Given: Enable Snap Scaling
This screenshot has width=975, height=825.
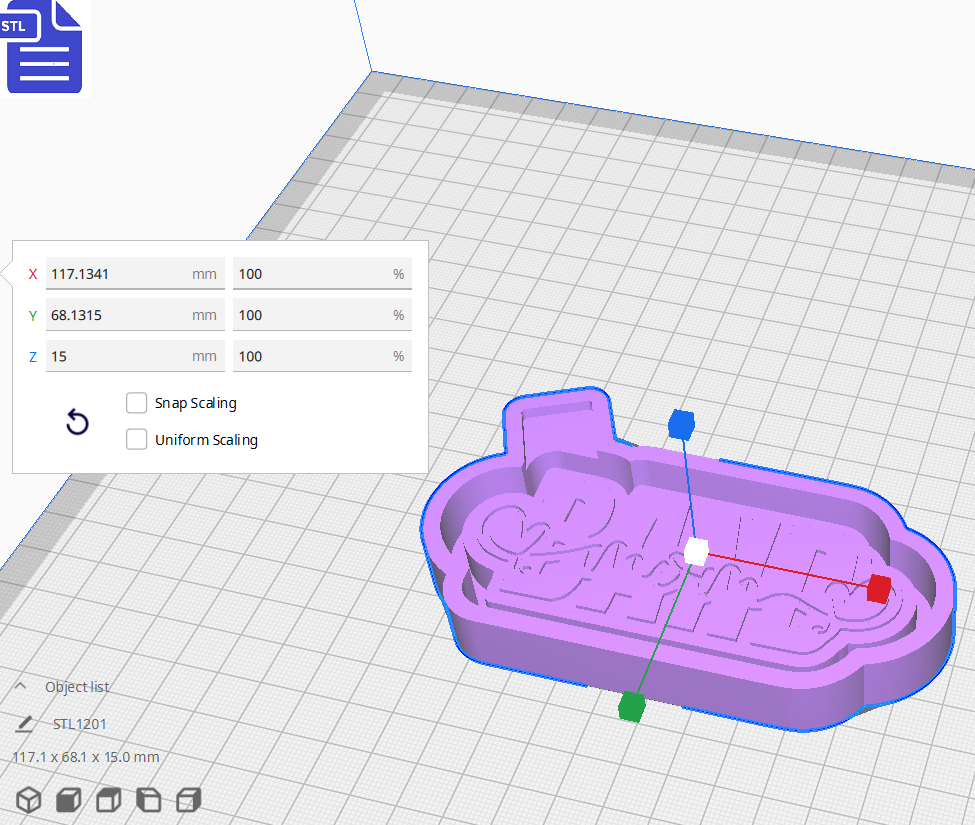Looking at the screenshot, I should point(136,403).
